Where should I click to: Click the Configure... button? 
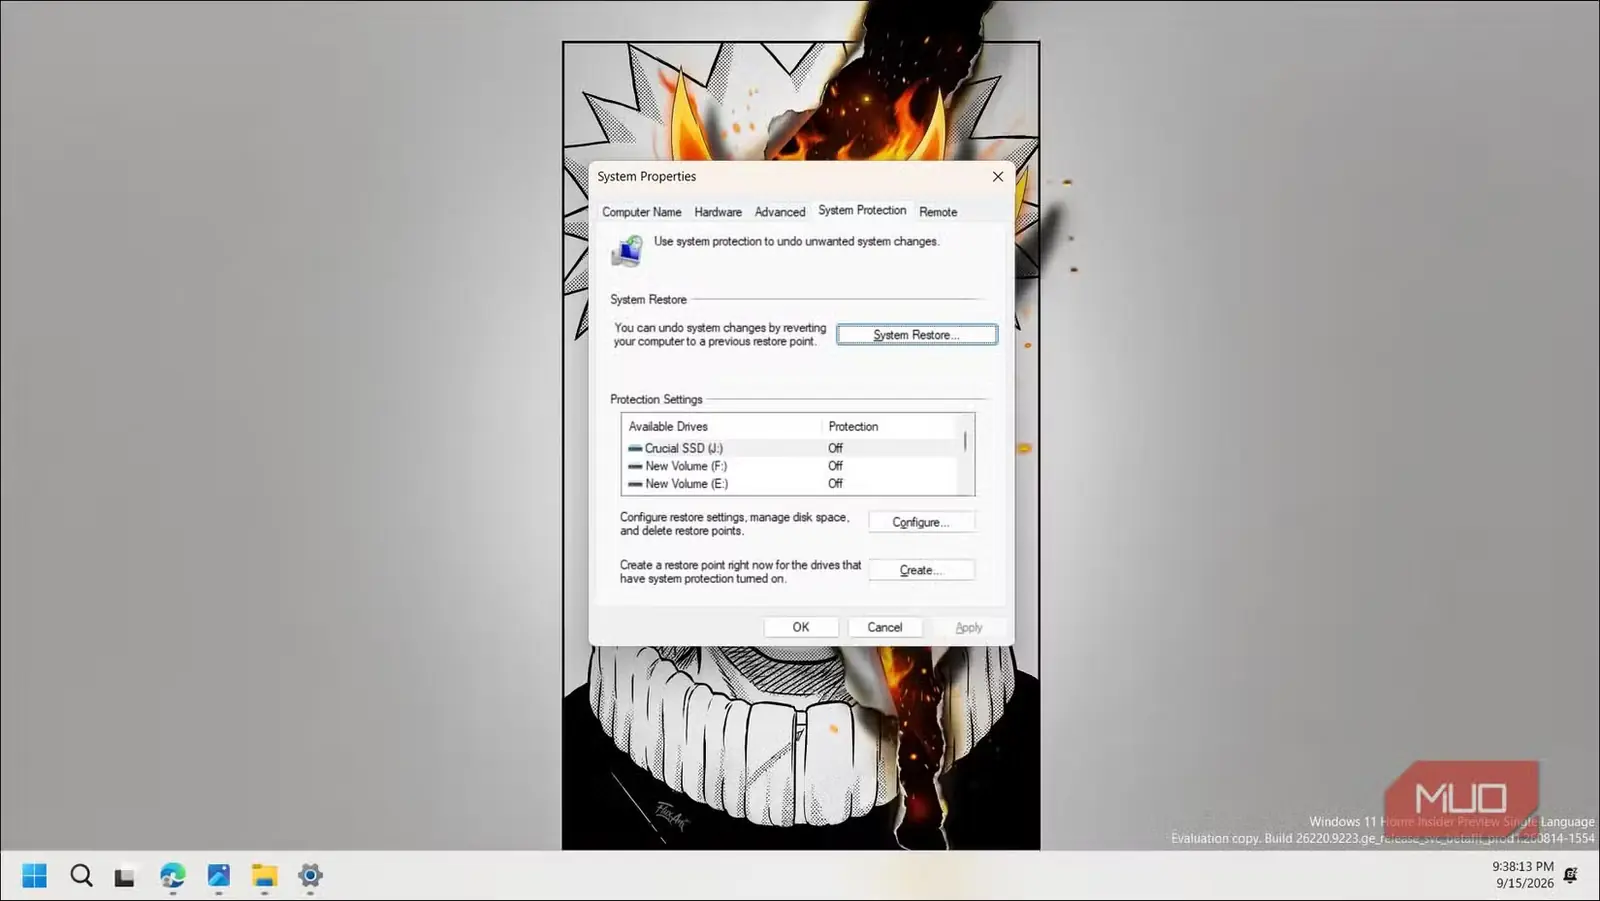click(x=921, y=522)
